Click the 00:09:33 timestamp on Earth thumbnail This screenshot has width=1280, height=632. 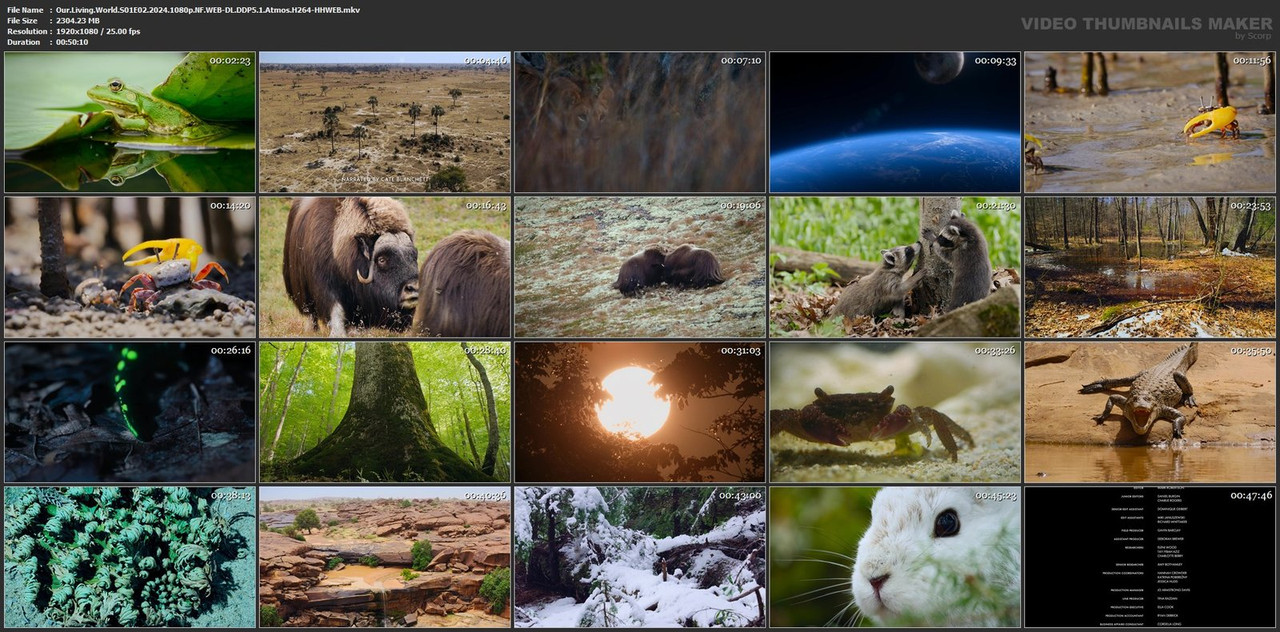tap(995, 61)
